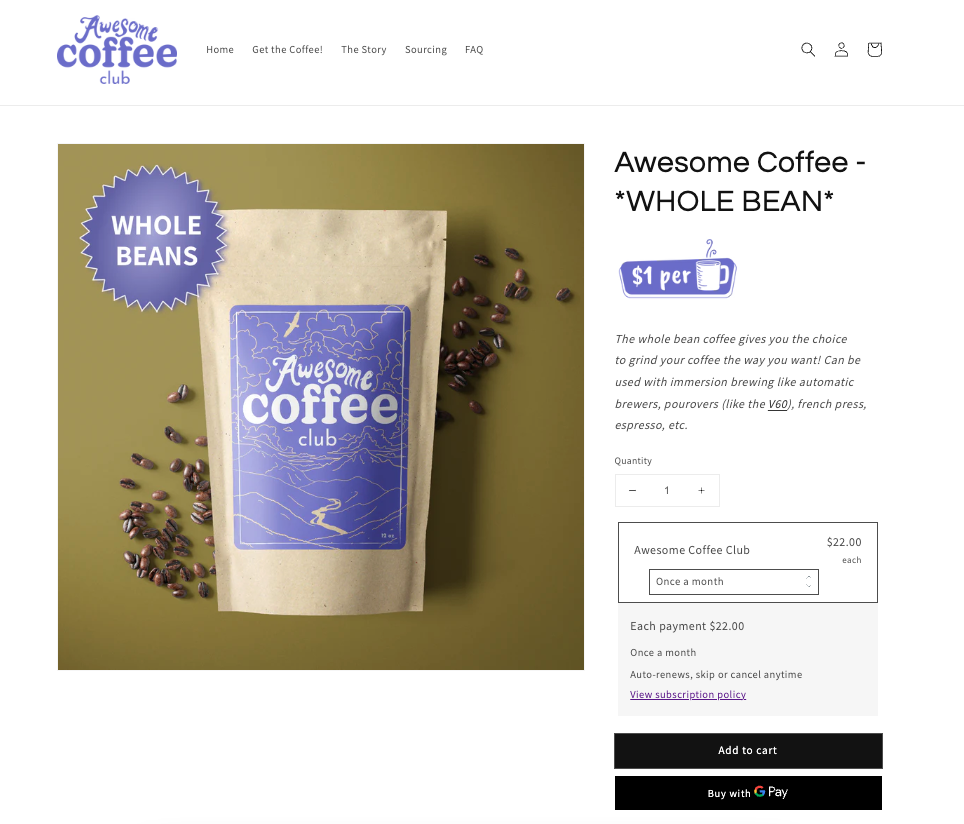
Task: Click the $1 per cup badge
Action: click(677, 269)
